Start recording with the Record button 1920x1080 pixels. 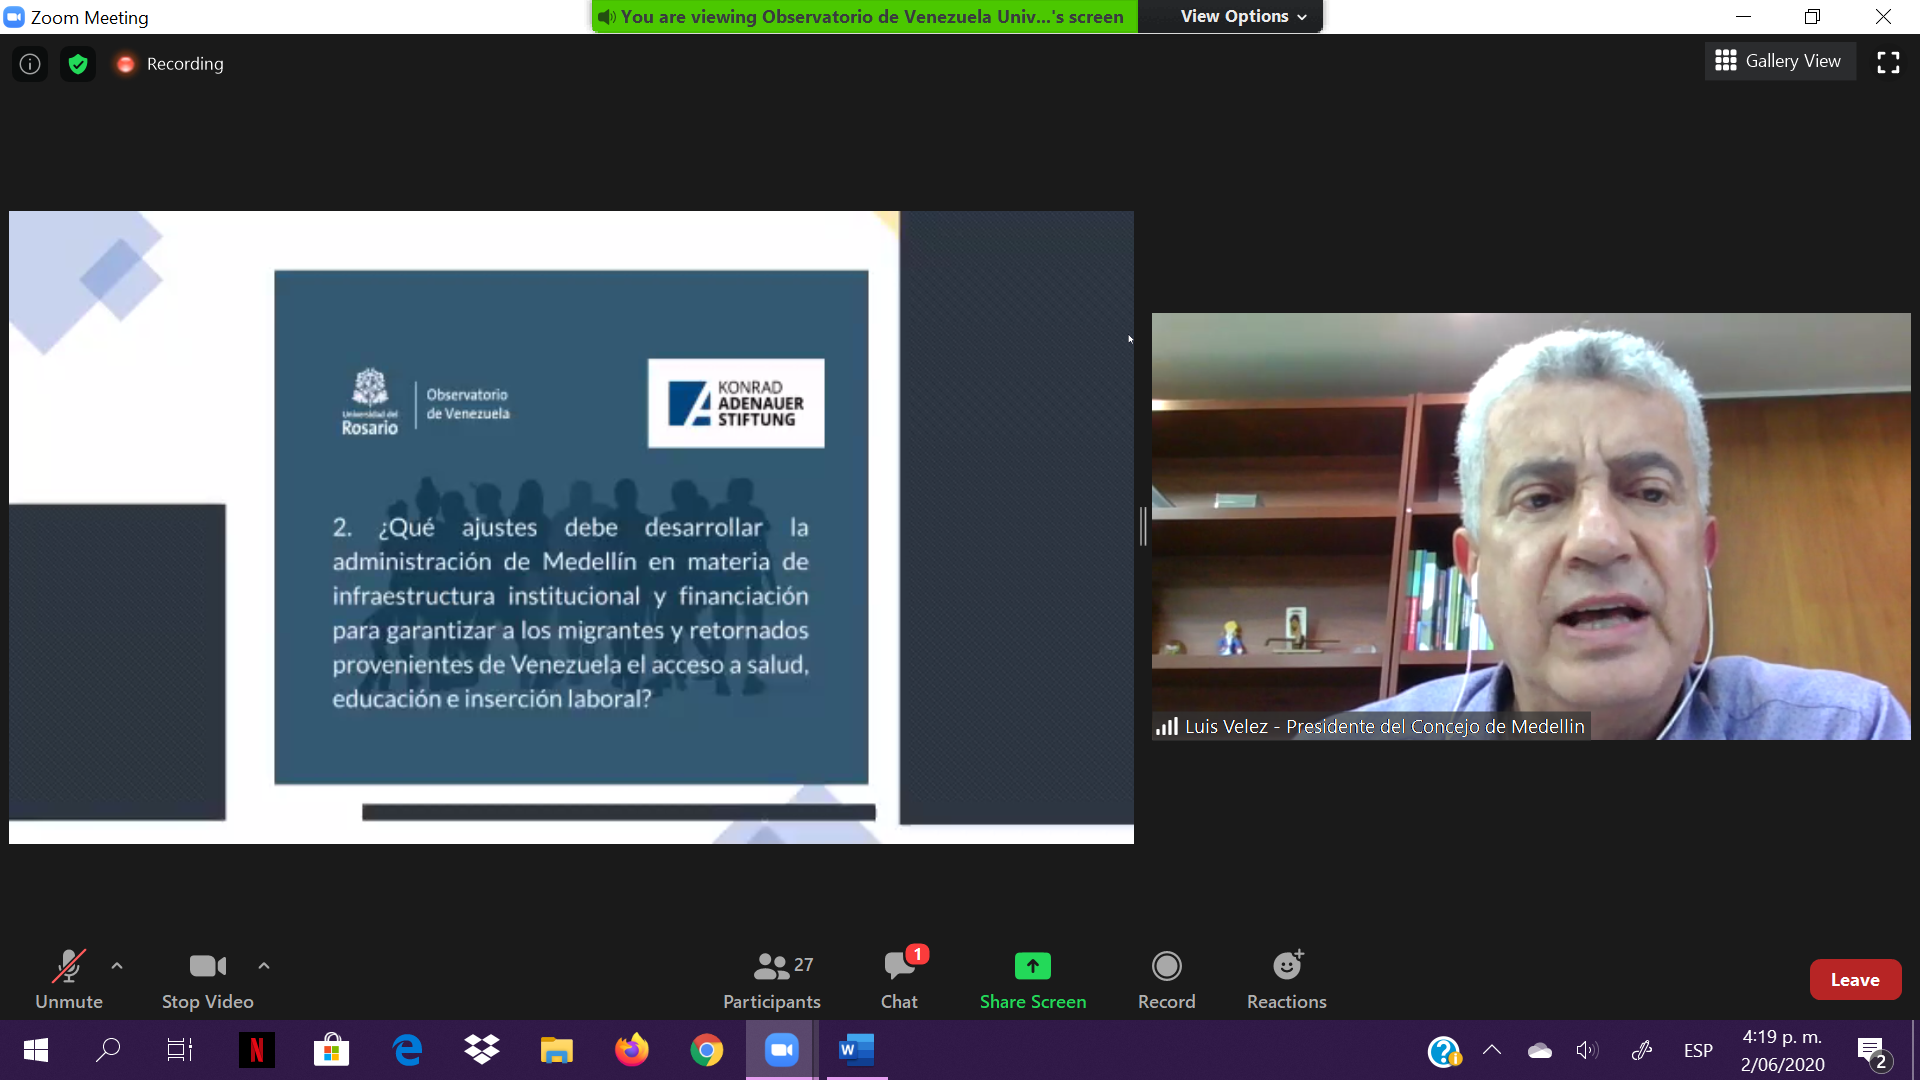1166,979
